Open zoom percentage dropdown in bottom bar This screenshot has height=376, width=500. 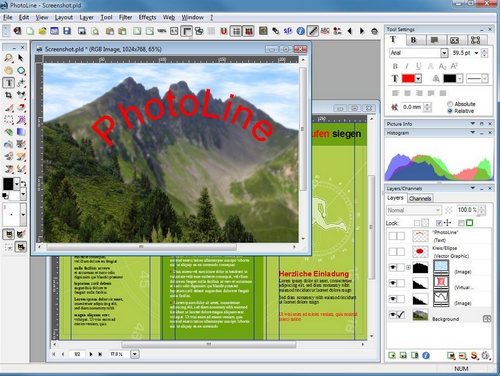[135, 354]
